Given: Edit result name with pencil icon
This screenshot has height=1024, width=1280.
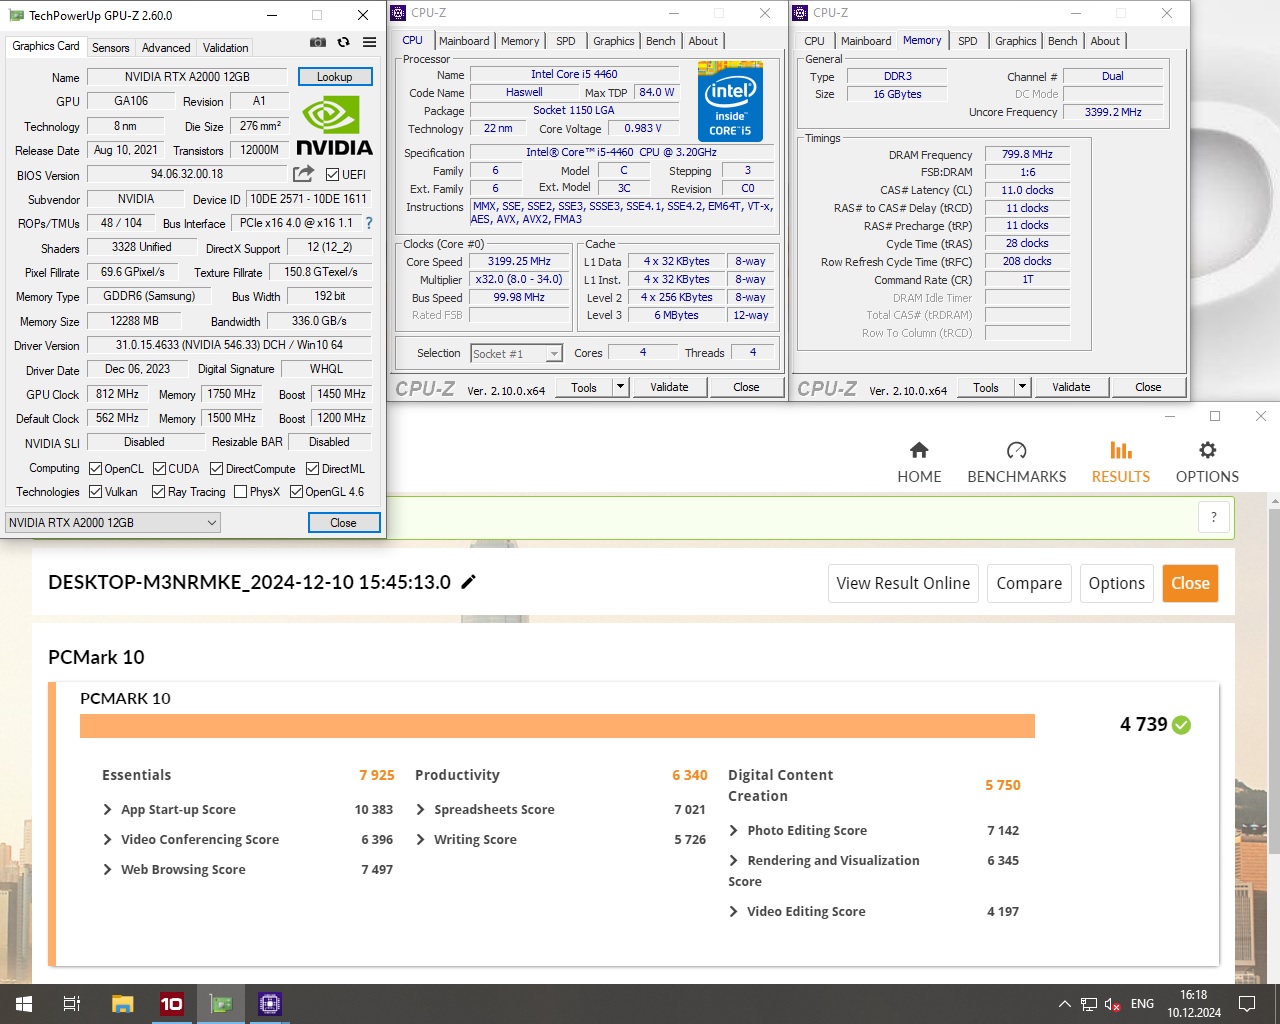Looking at the screenshot, I should 468,582.
